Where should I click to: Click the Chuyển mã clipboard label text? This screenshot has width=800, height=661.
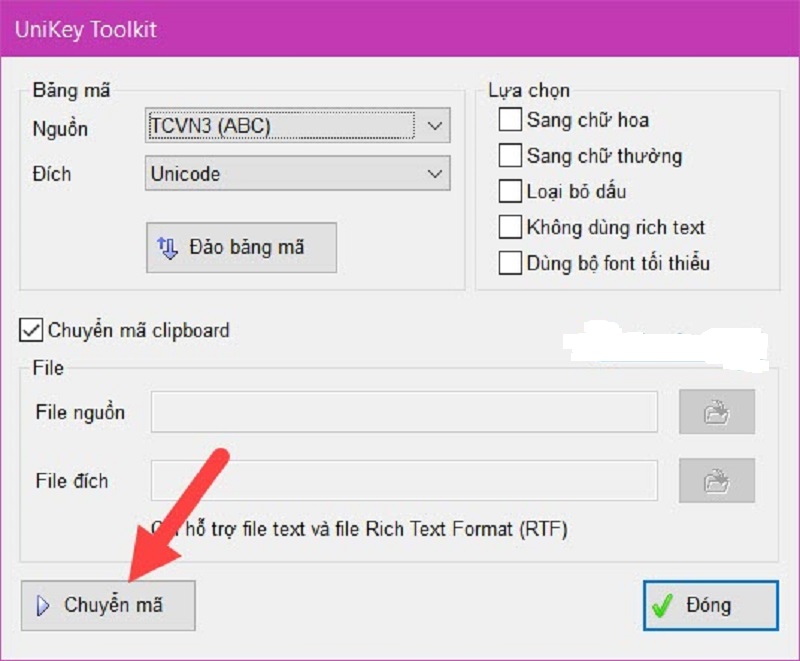pyautogui.click(x=139, y=330)
